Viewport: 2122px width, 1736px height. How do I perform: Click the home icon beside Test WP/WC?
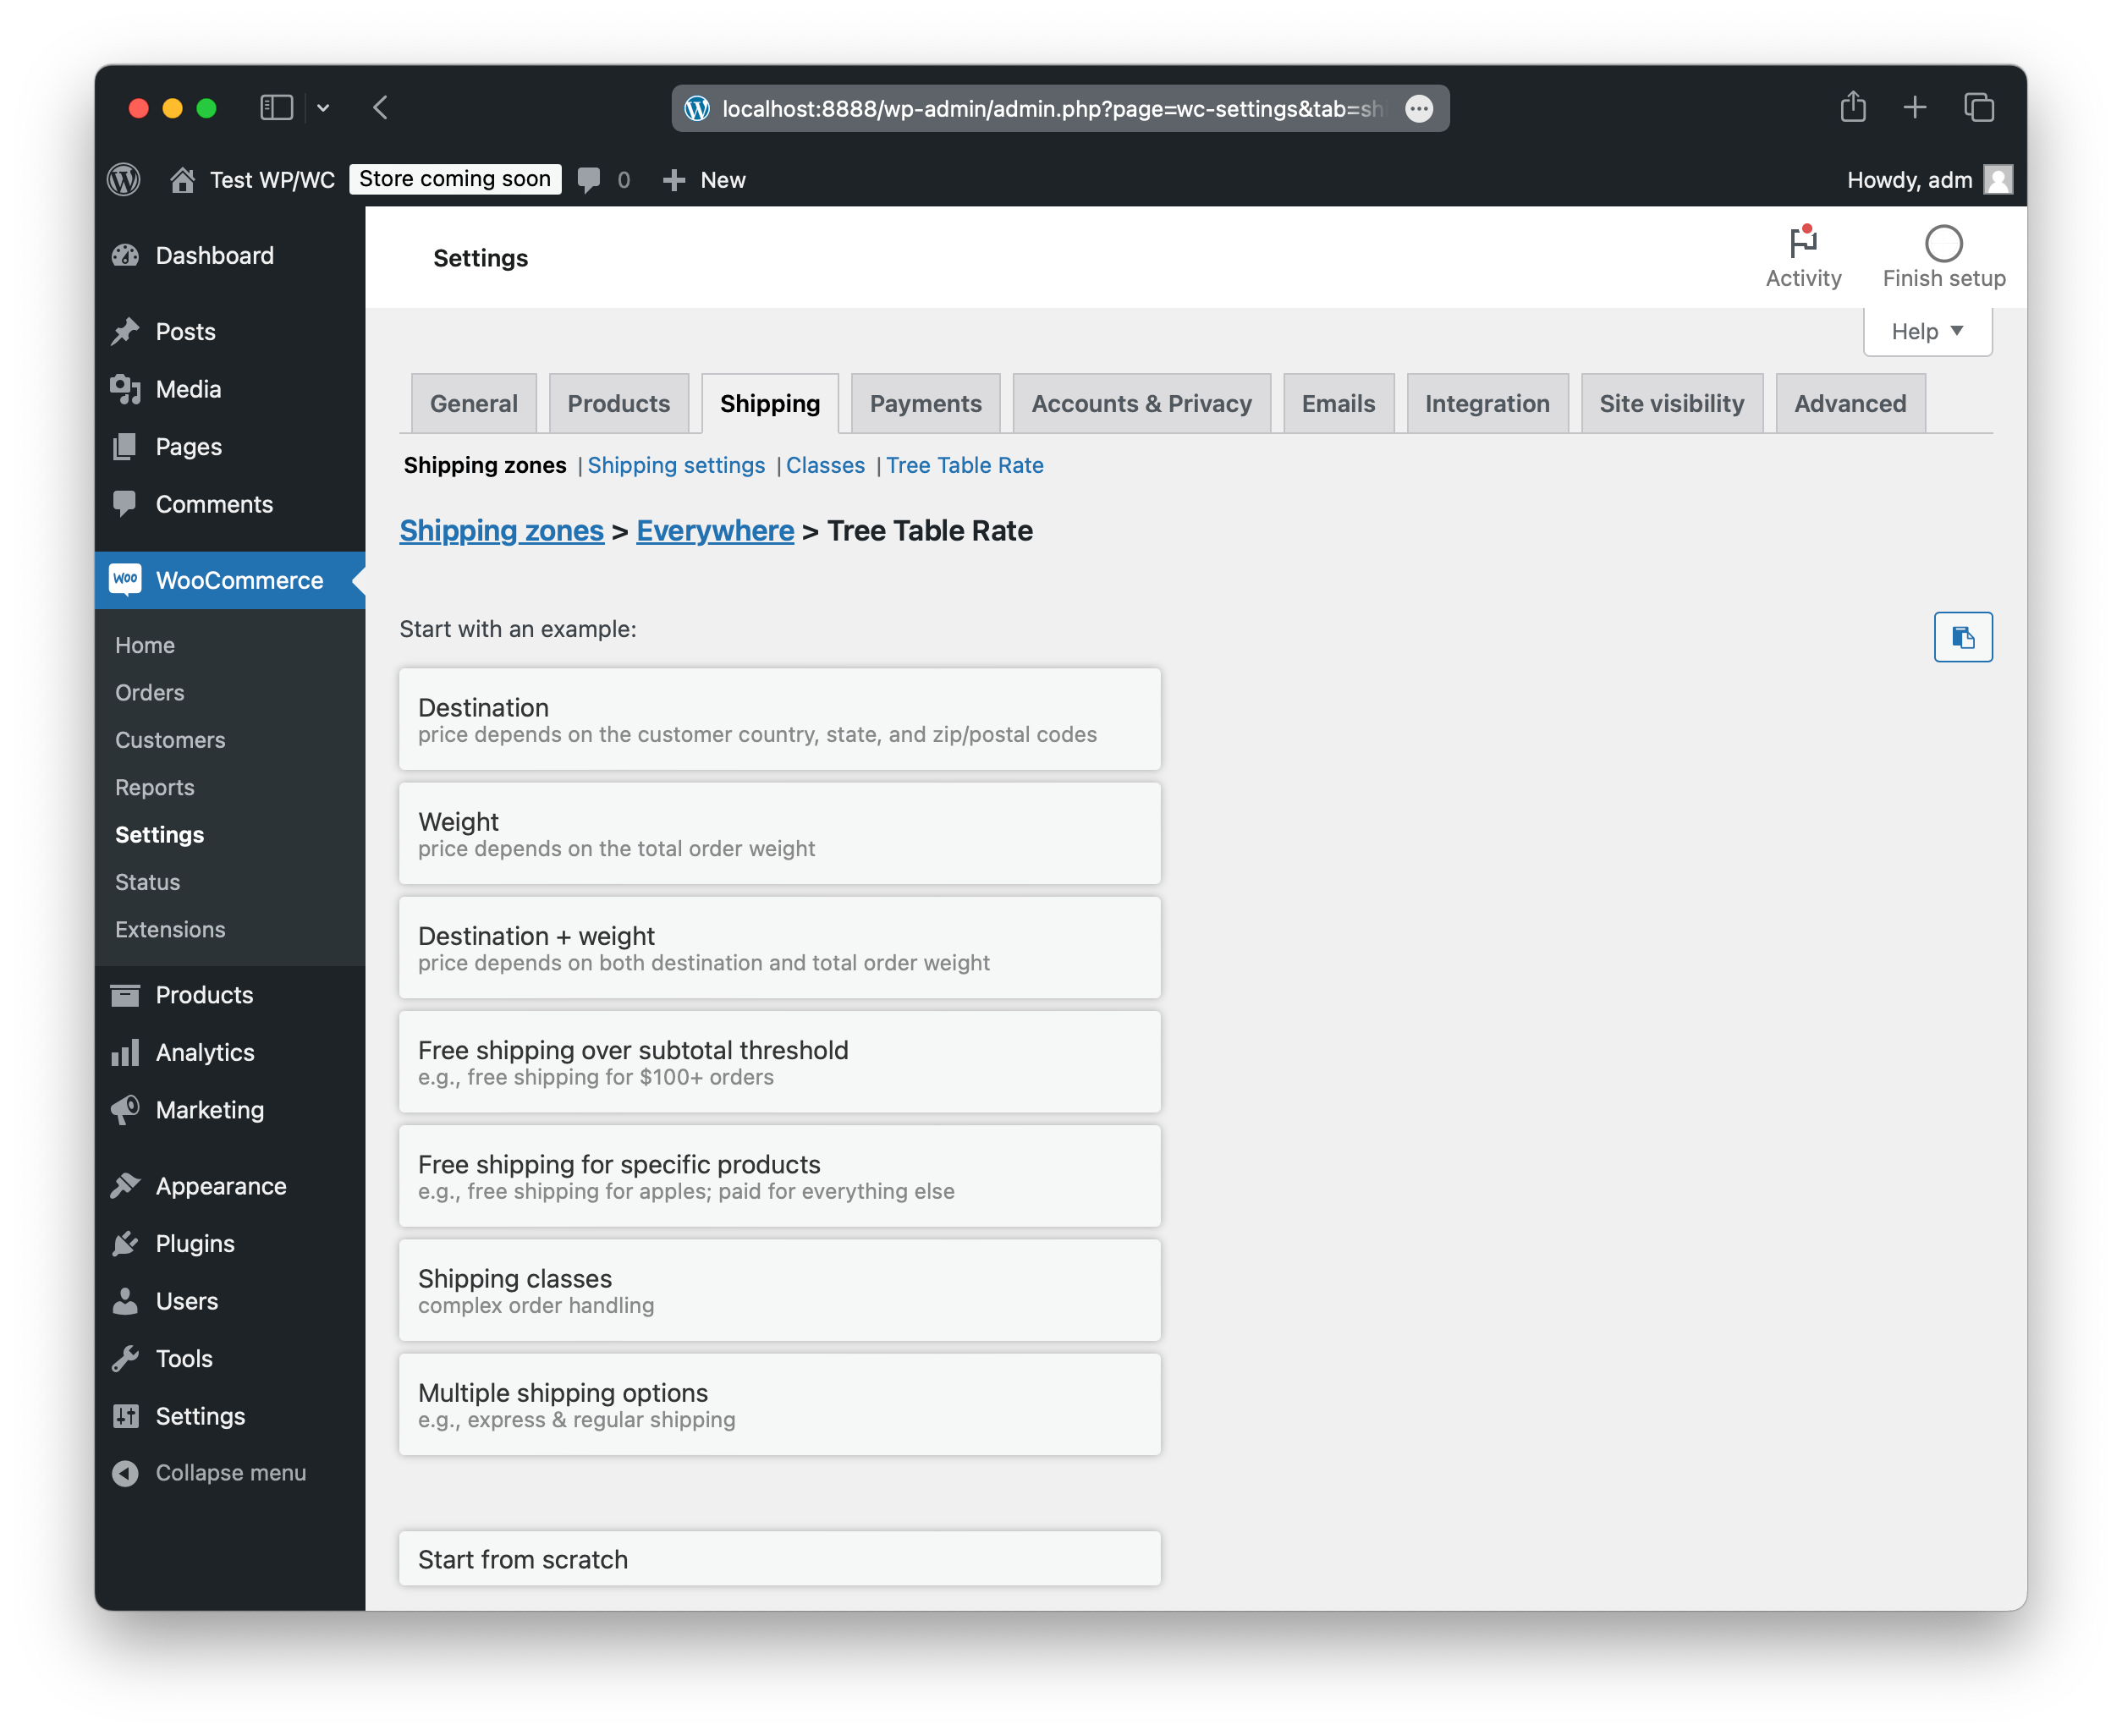[x=182, y=180]
